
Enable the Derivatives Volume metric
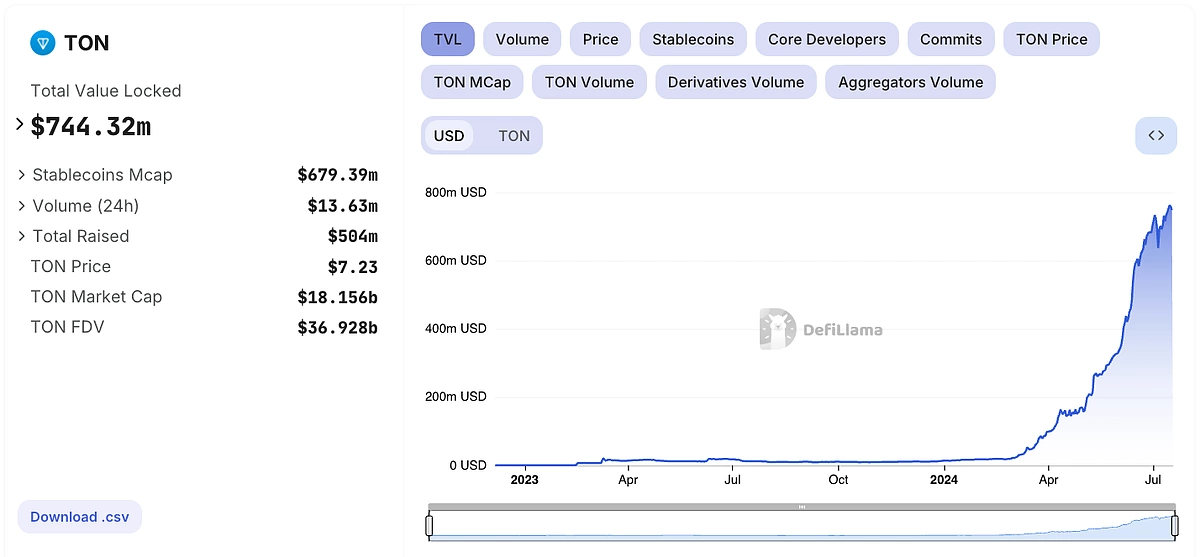click(x=735, y=82)
